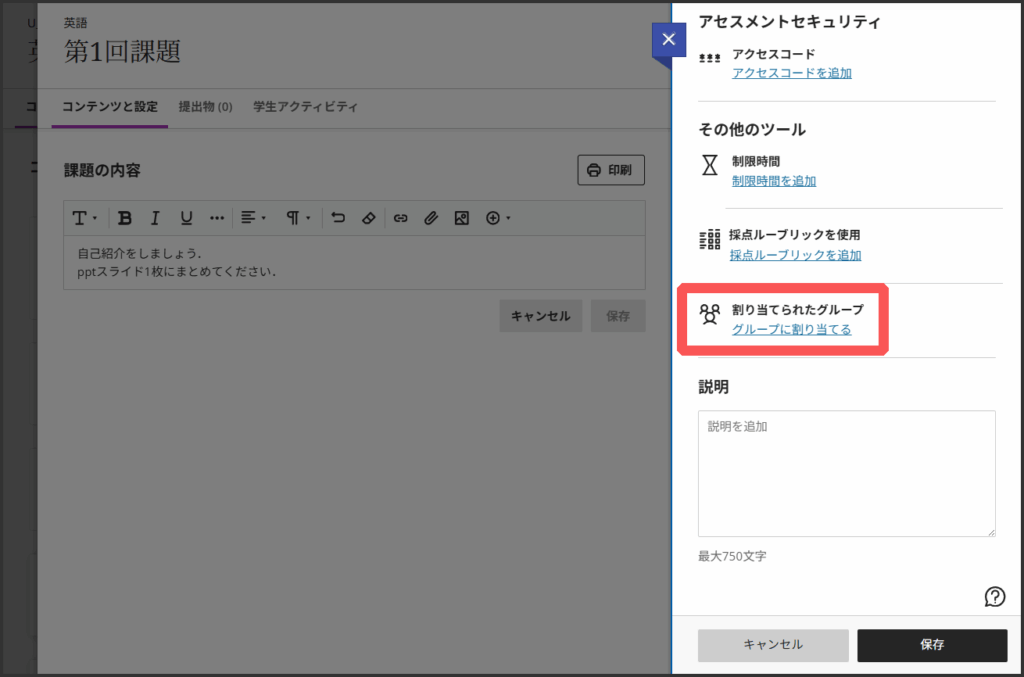1024x677 pixels.
Task: Expand the plus insert content dropdown
Action: click(498, 218)
